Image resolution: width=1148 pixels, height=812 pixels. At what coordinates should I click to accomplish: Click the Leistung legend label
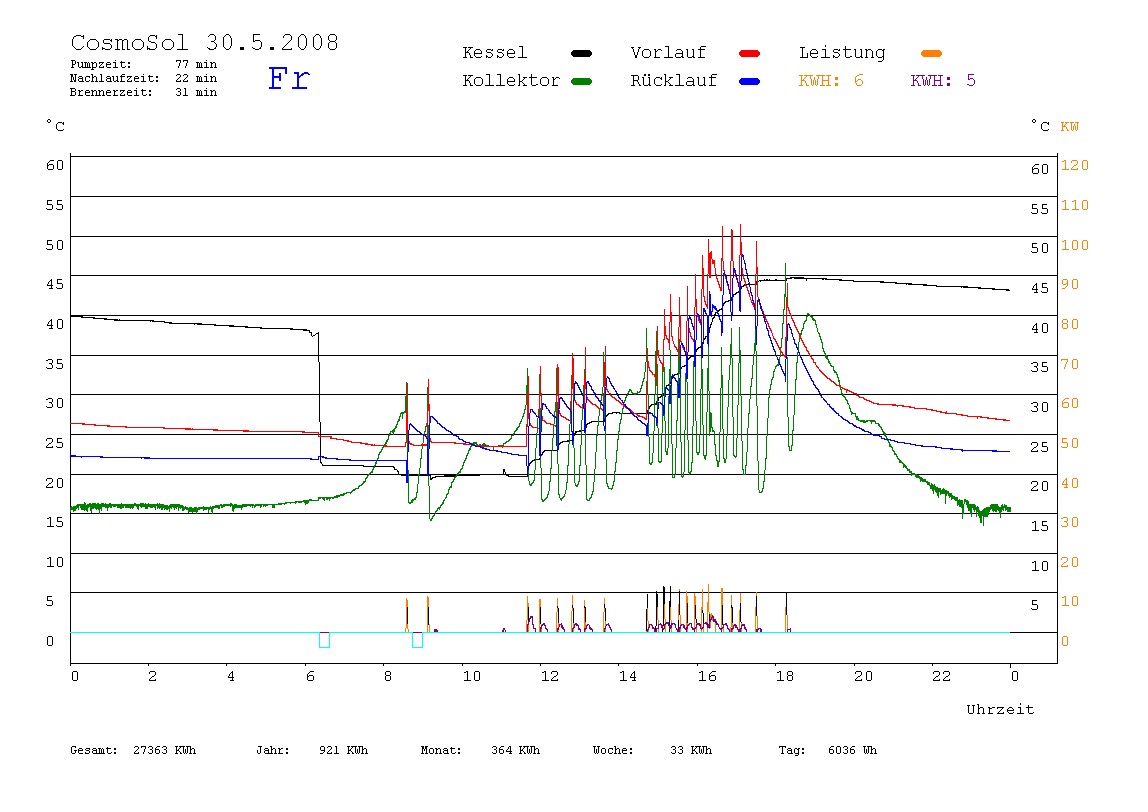pos(842,53)
